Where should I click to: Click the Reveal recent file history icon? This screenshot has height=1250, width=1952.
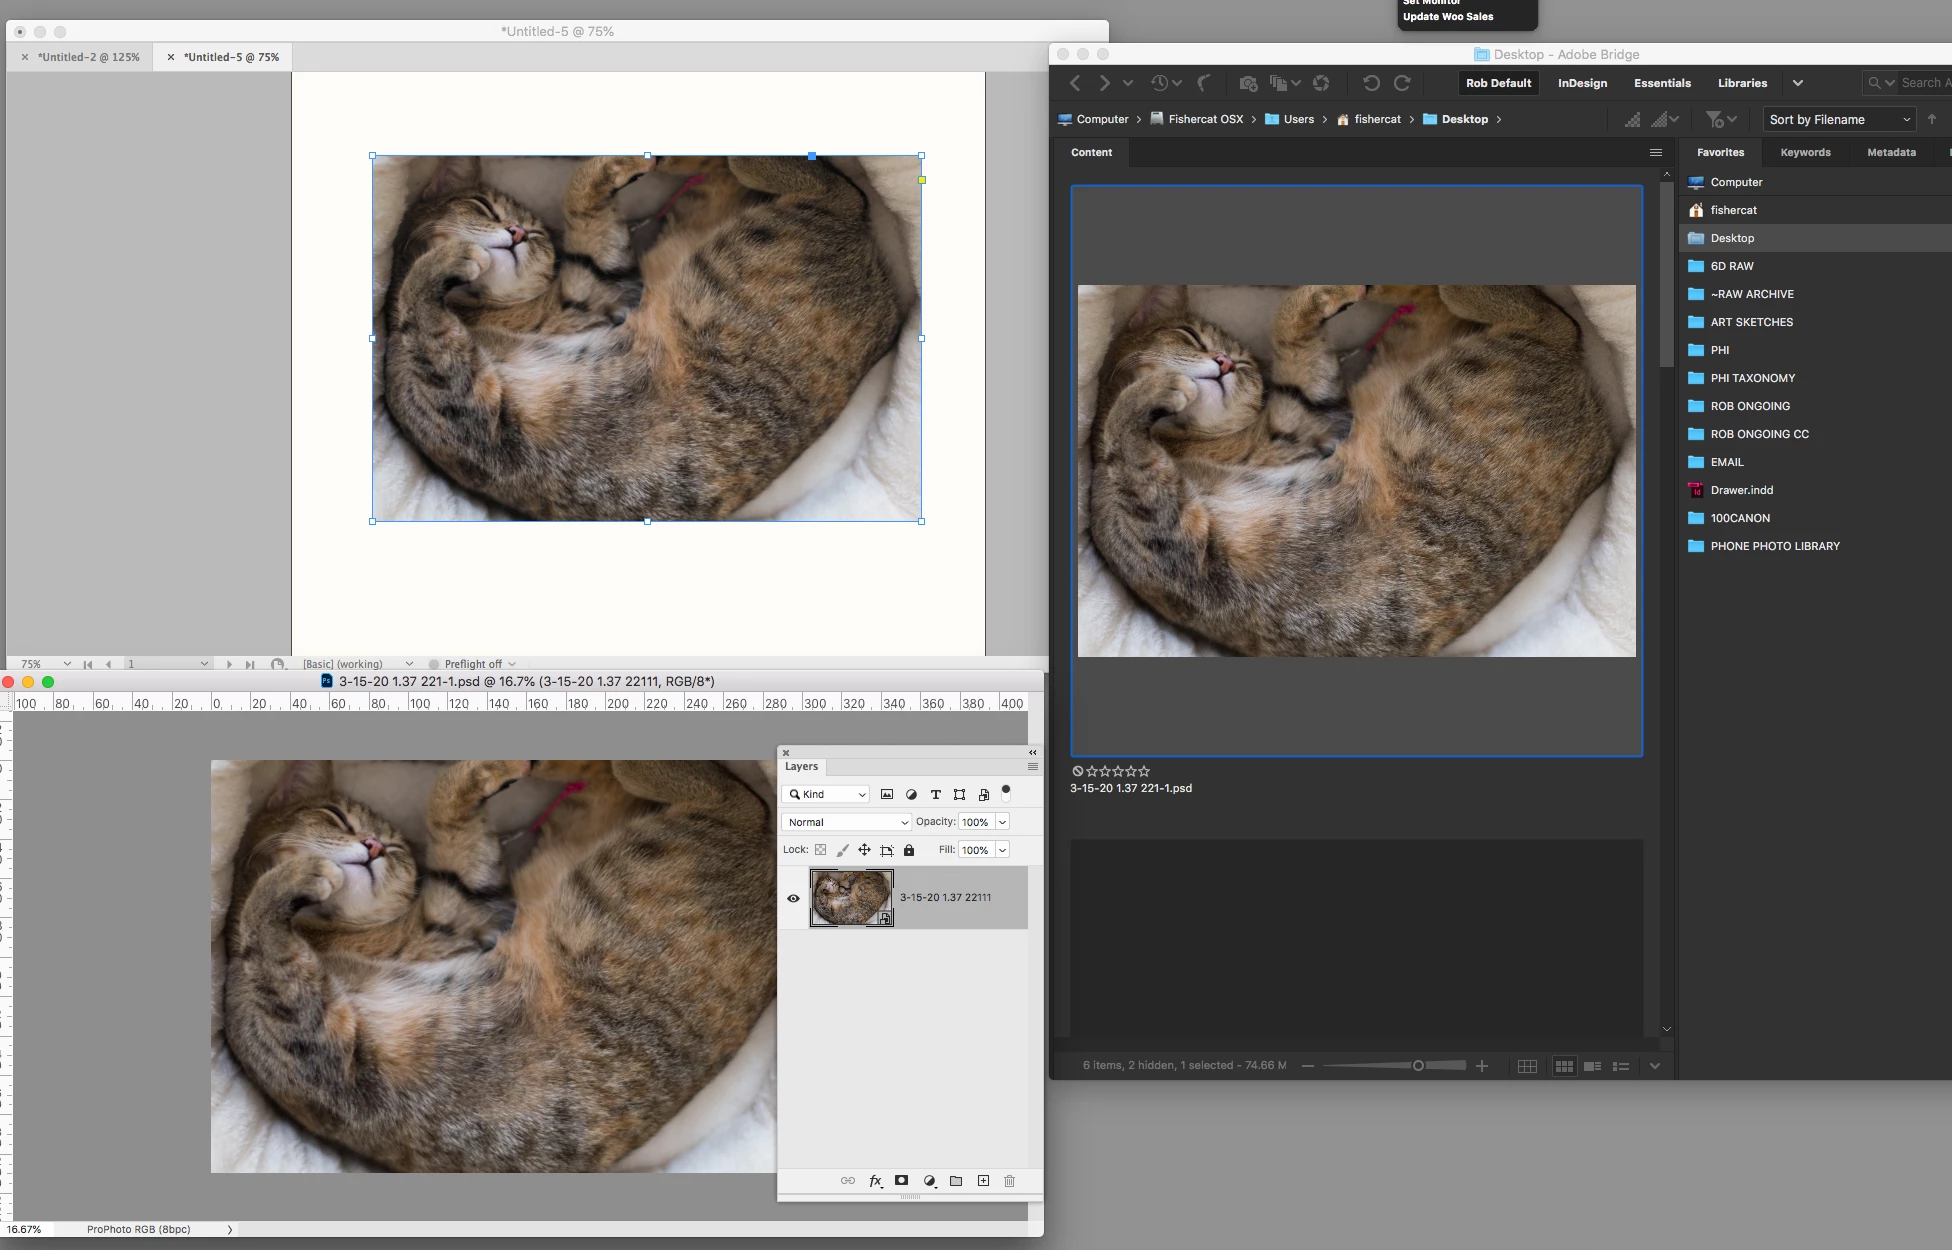[1160, 83]
